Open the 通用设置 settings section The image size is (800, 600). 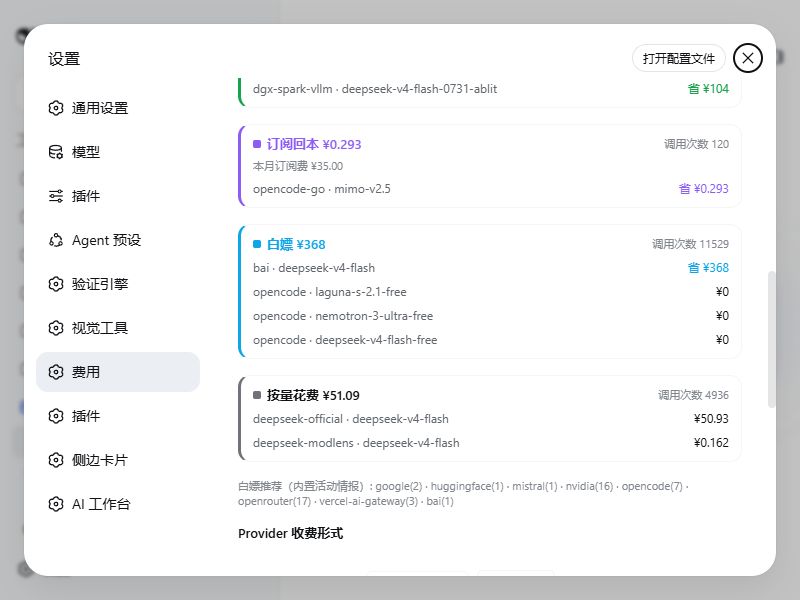pyautogui.click(x=118, y=108)
